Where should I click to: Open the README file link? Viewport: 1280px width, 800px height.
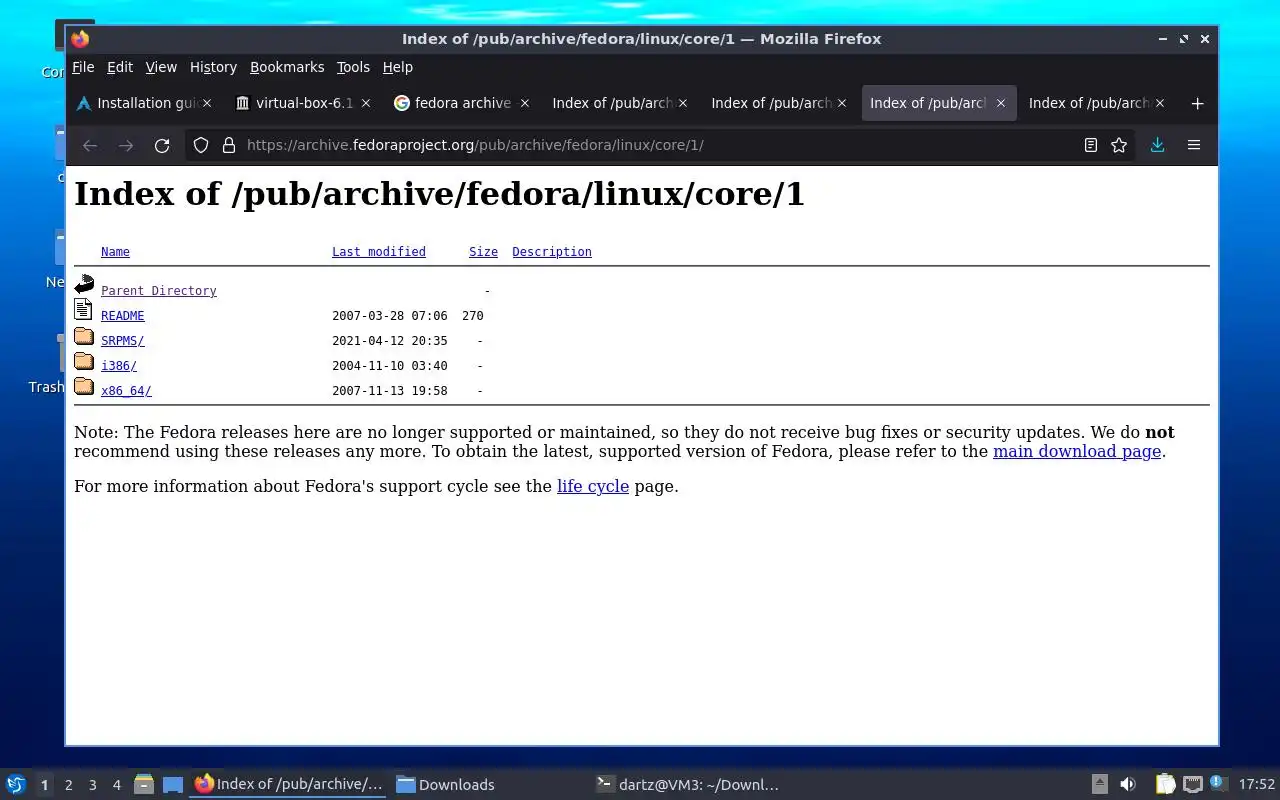(123, 316)
